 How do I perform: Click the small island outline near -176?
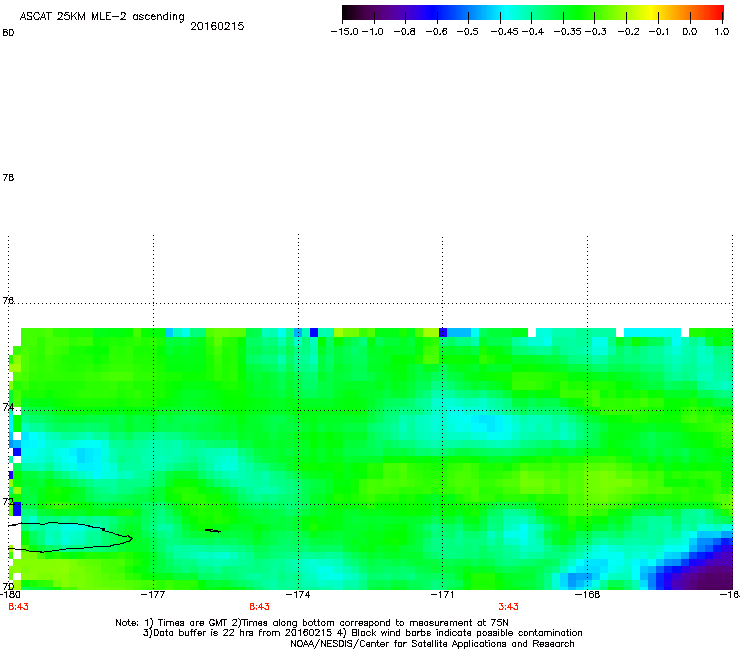[x=213, y=531]
